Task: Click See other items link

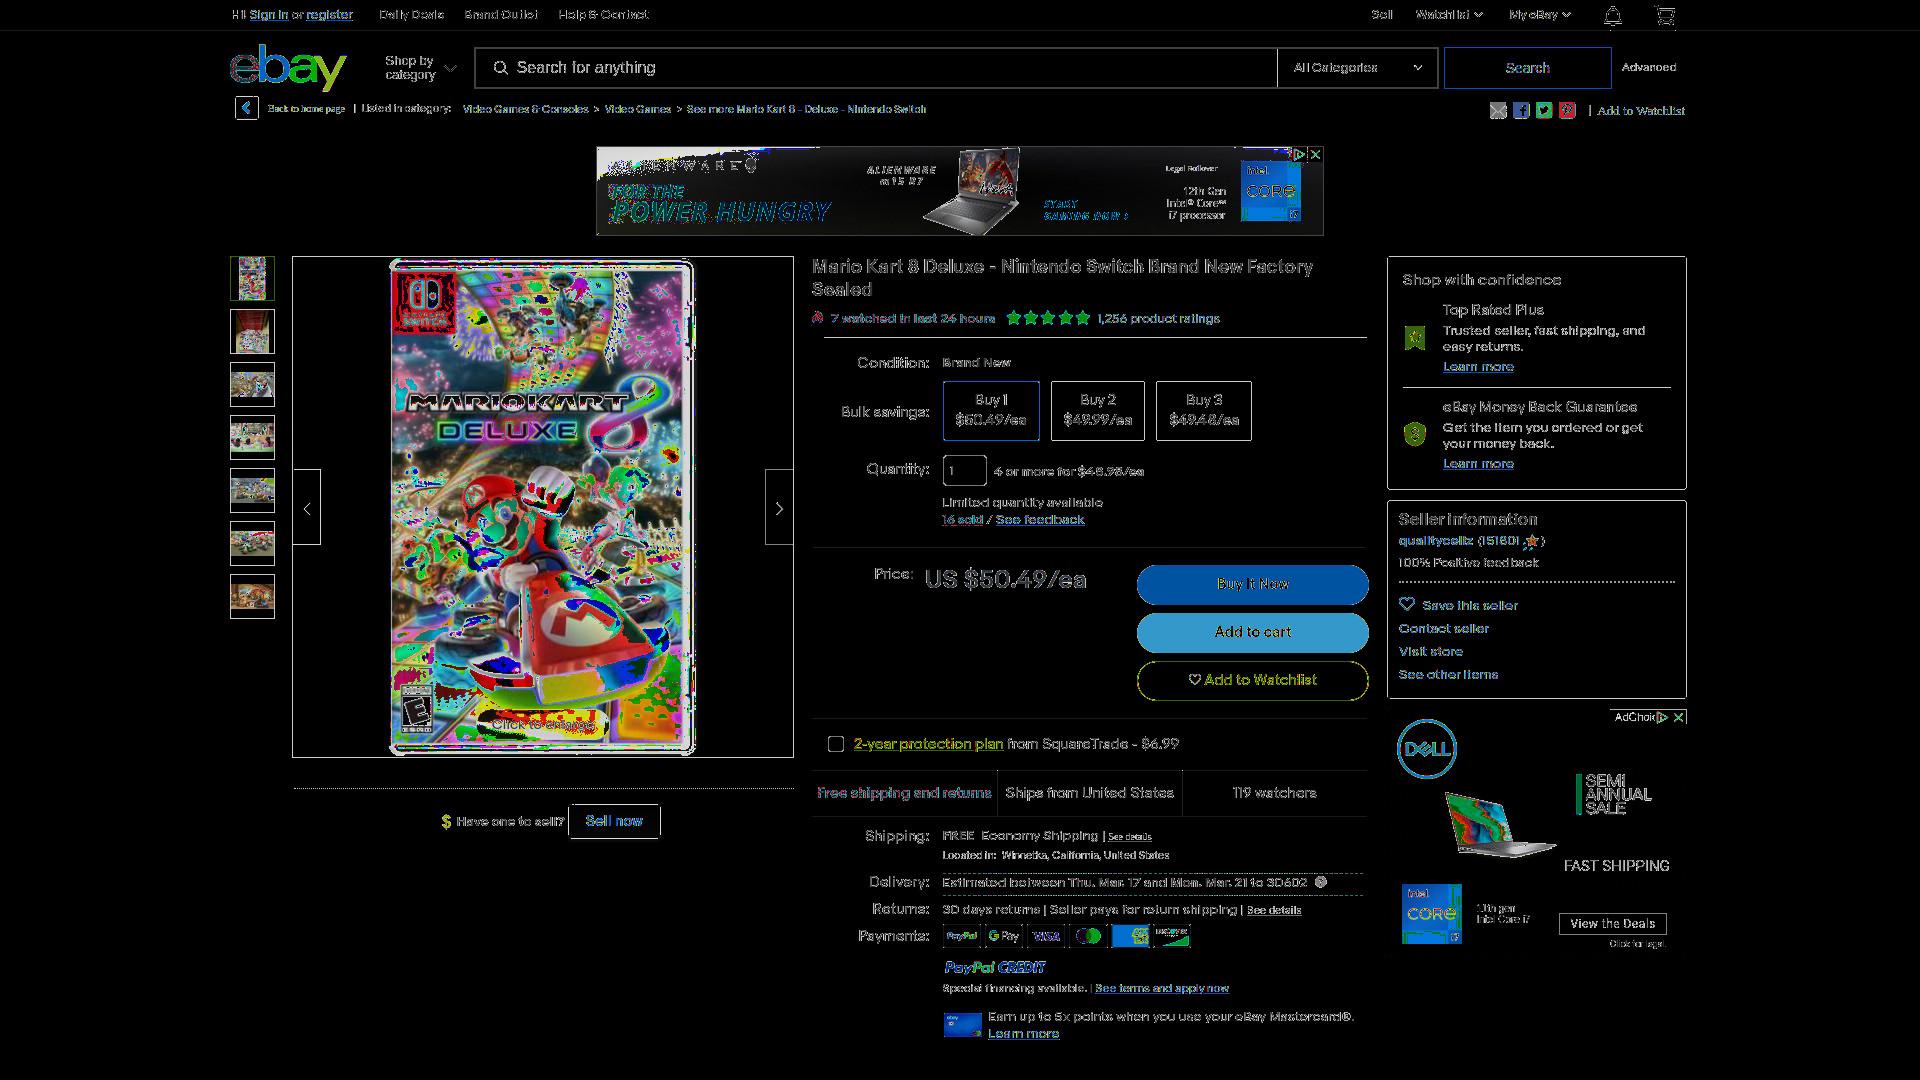Action: pyautogui.click(x=1448, y=674)
